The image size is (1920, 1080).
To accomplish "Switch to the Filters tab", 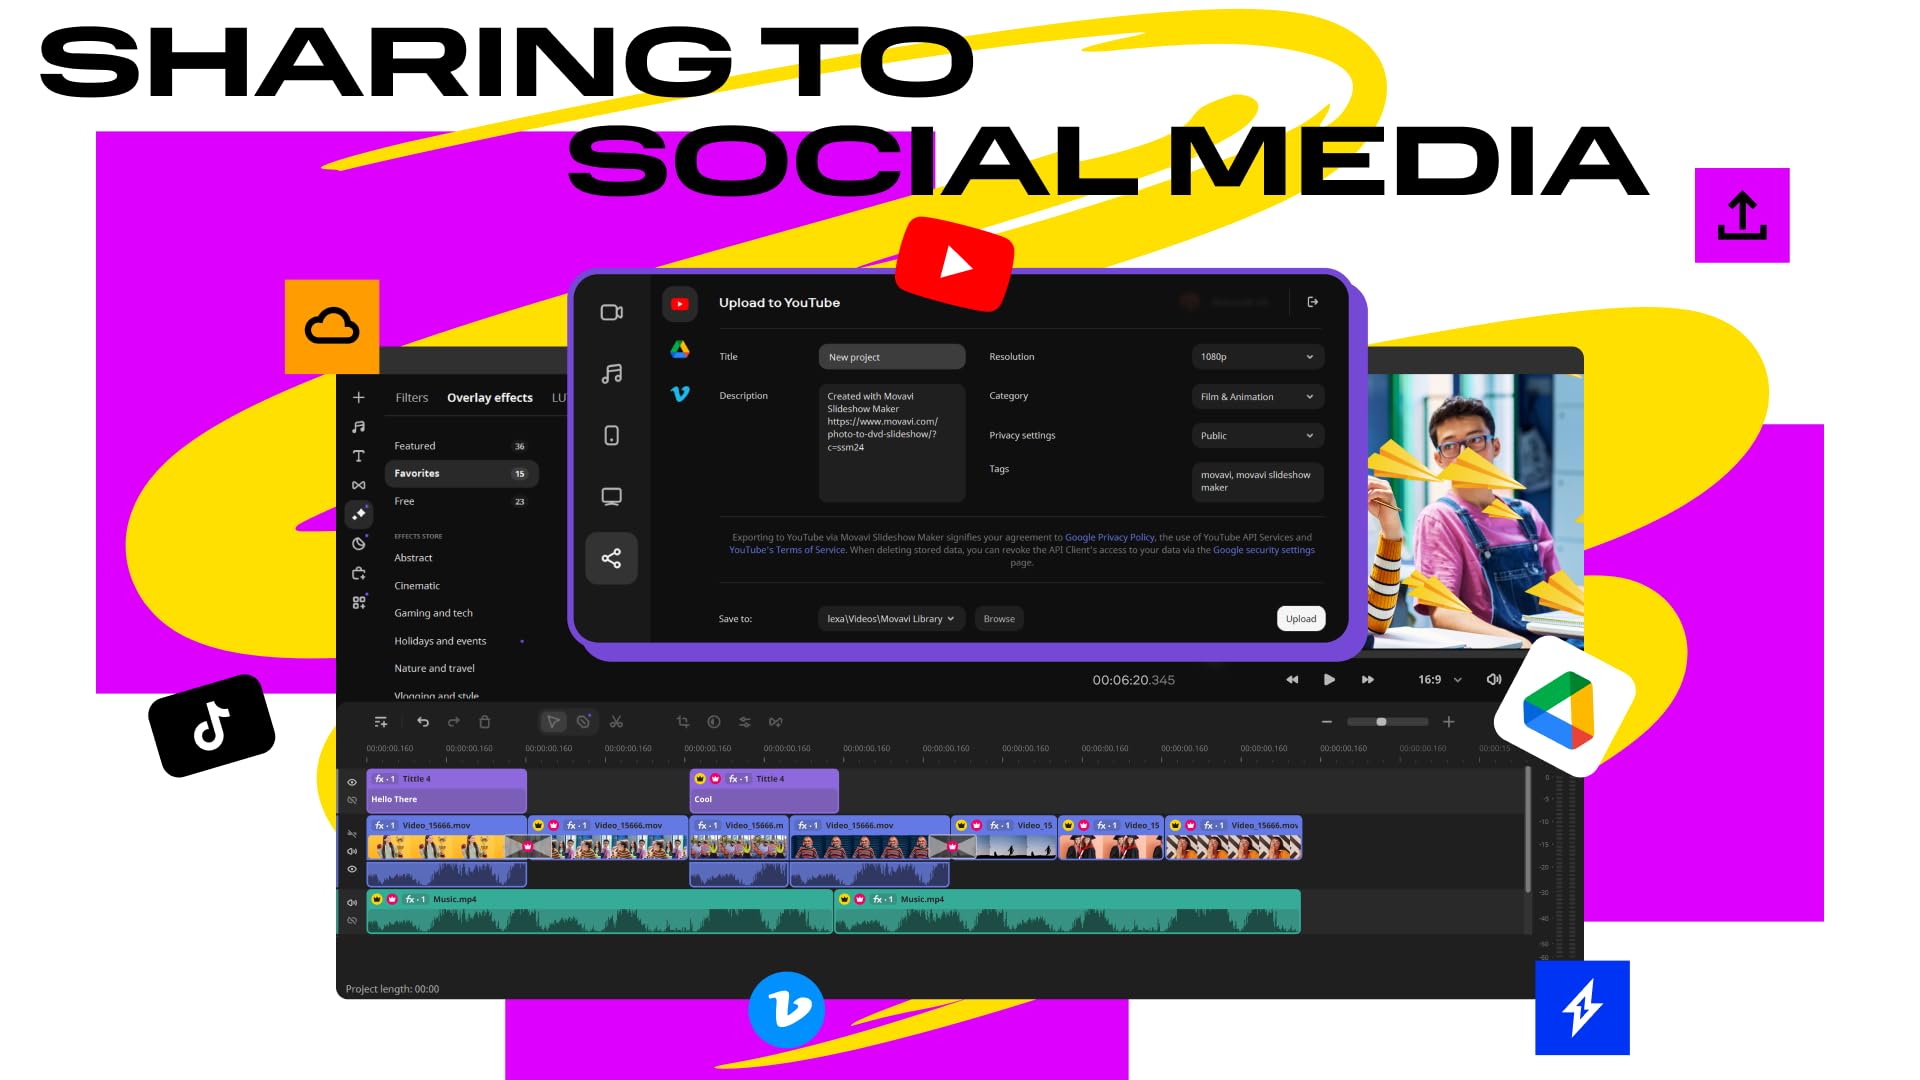I will pos(411,398).
